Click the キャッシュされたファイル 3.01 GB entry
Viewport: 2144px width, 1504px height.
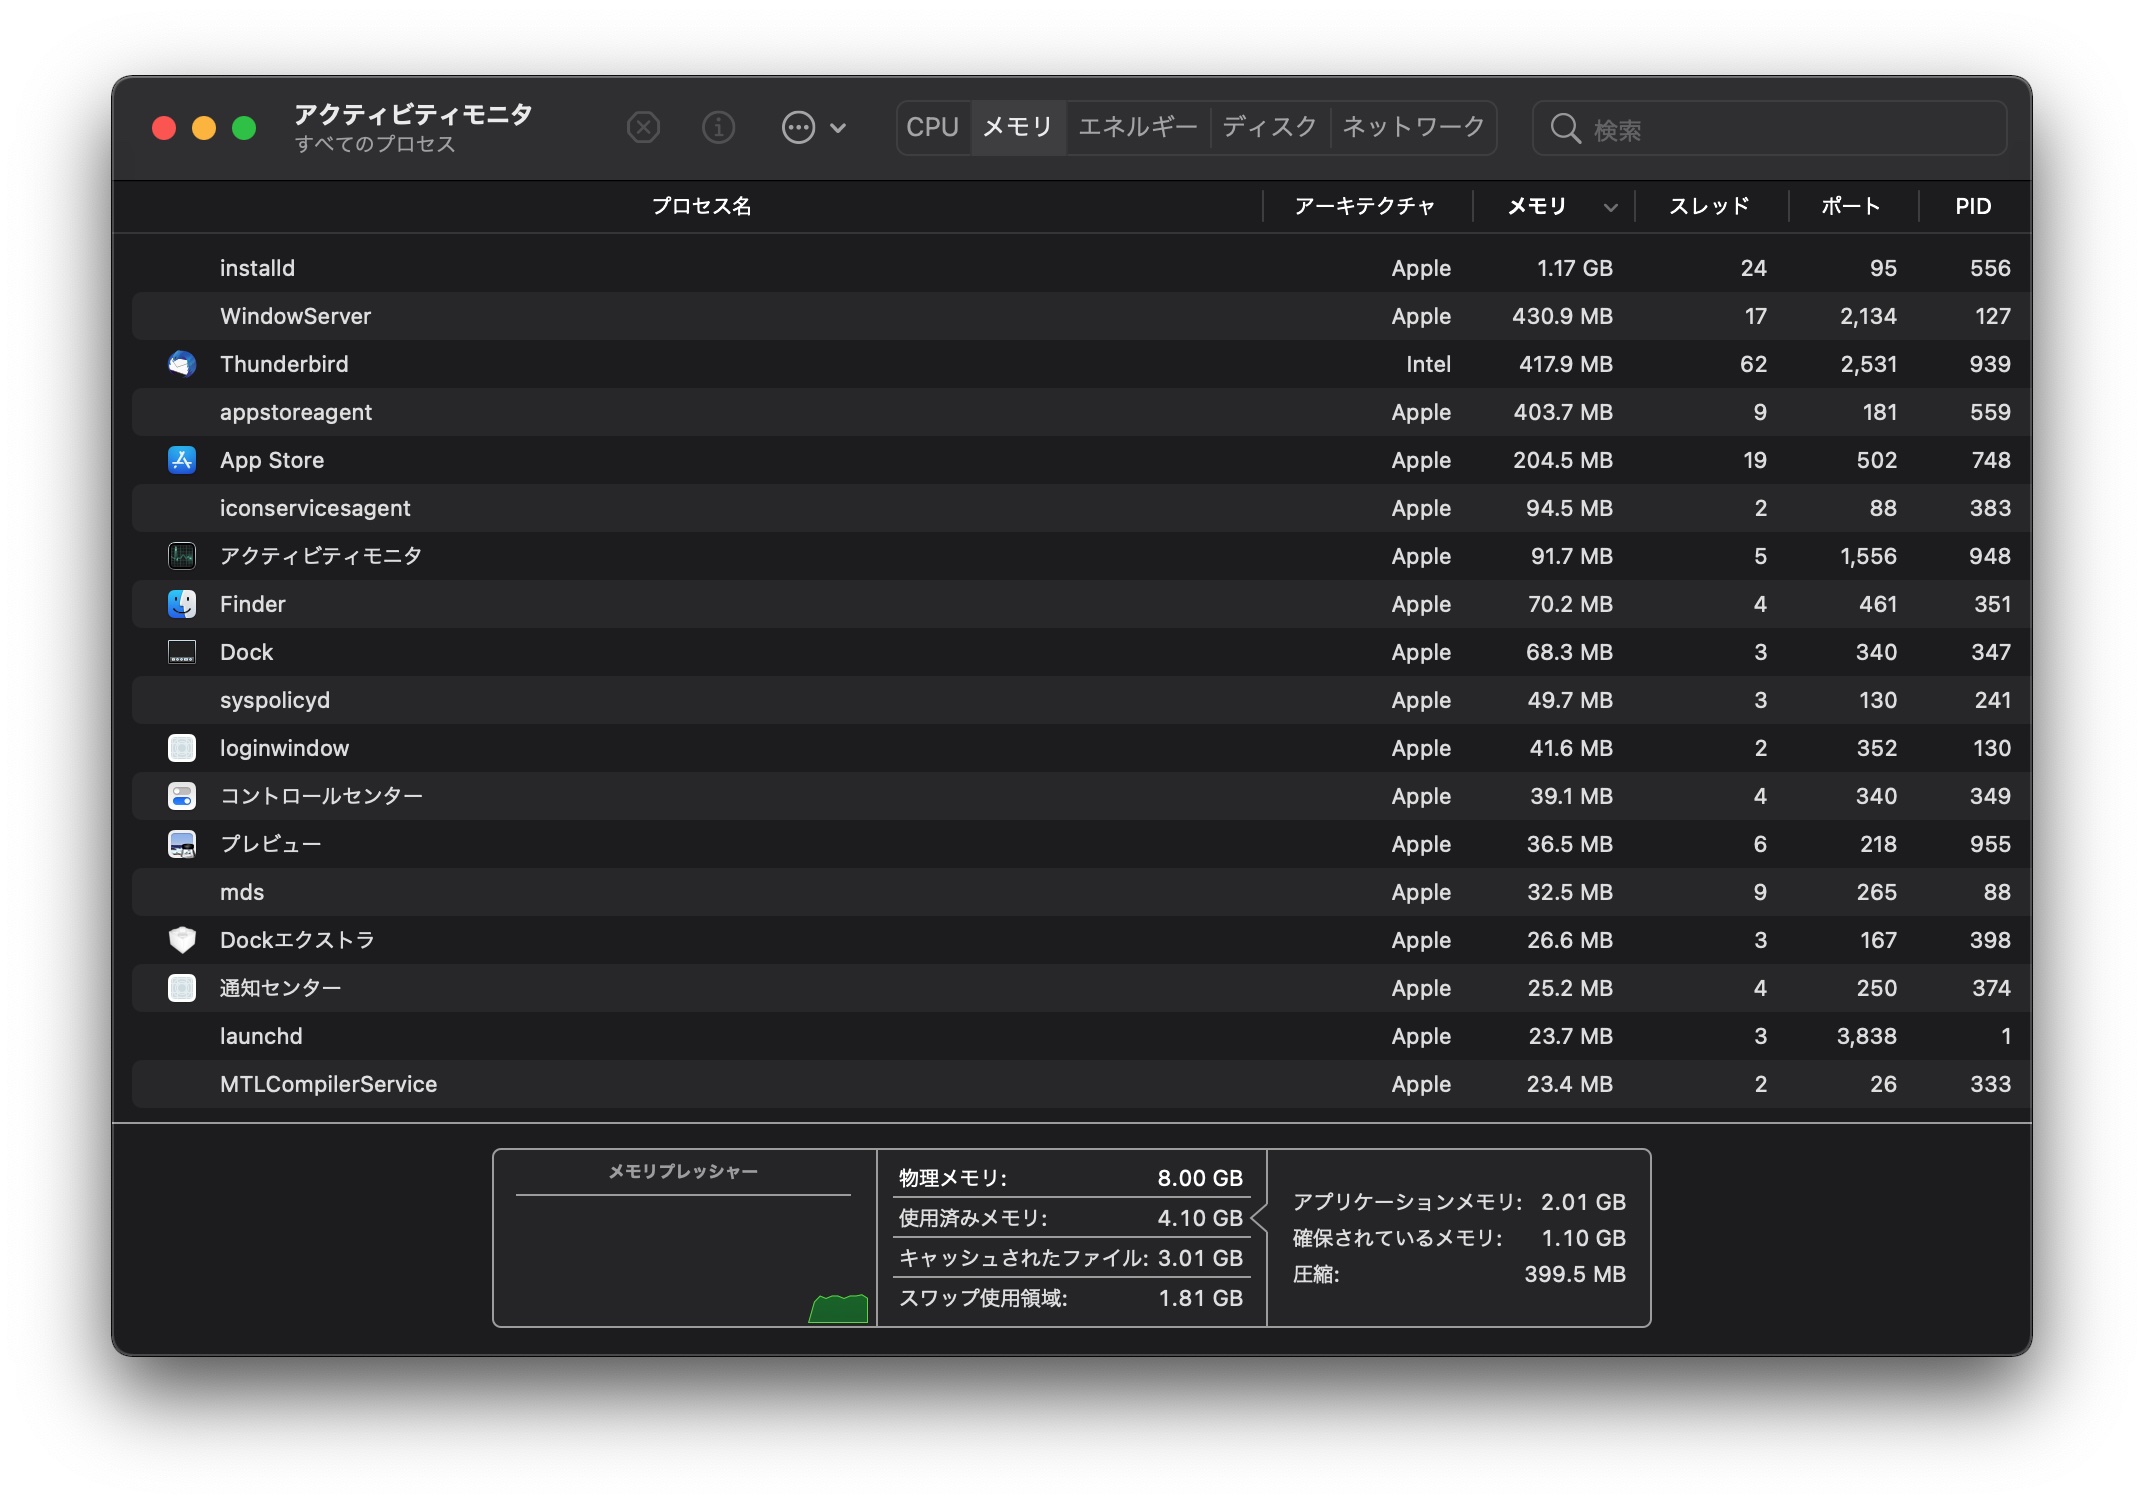tap(1070, 1258)
